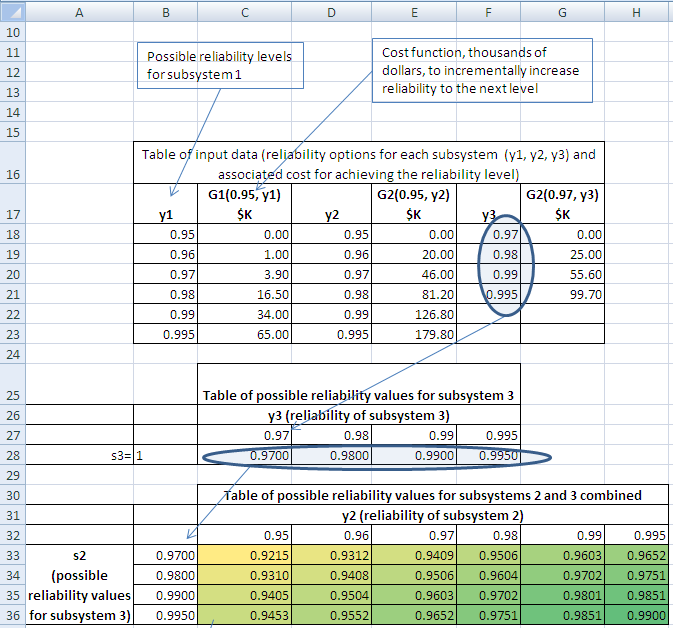This screenshot has height=628, width=673.
Task: Select column B header
Action: click(x=166, y=12)
